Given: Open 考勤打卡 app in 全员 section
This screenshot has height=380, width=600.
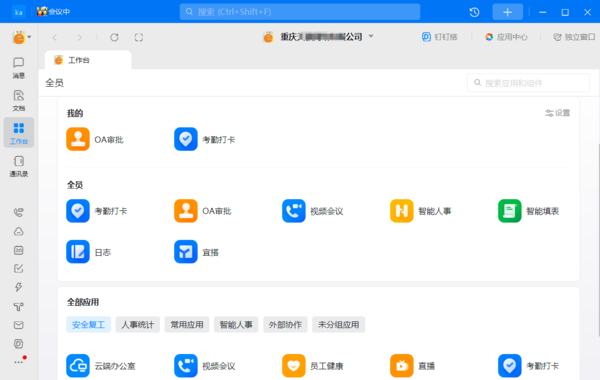Looking at the screenshot, I should pyautogui.click(x=78, y=211).
